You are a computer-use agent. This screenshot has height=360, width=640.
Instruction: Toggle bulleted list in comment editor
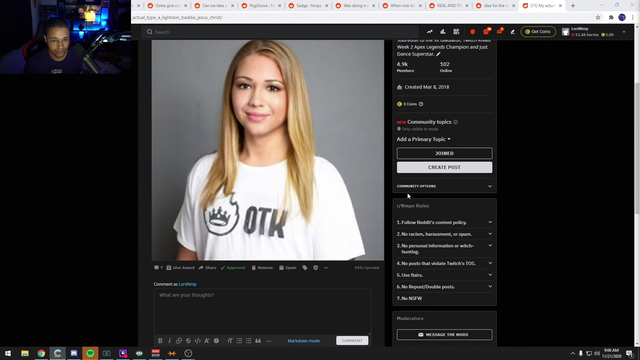[x=239, y=340]
